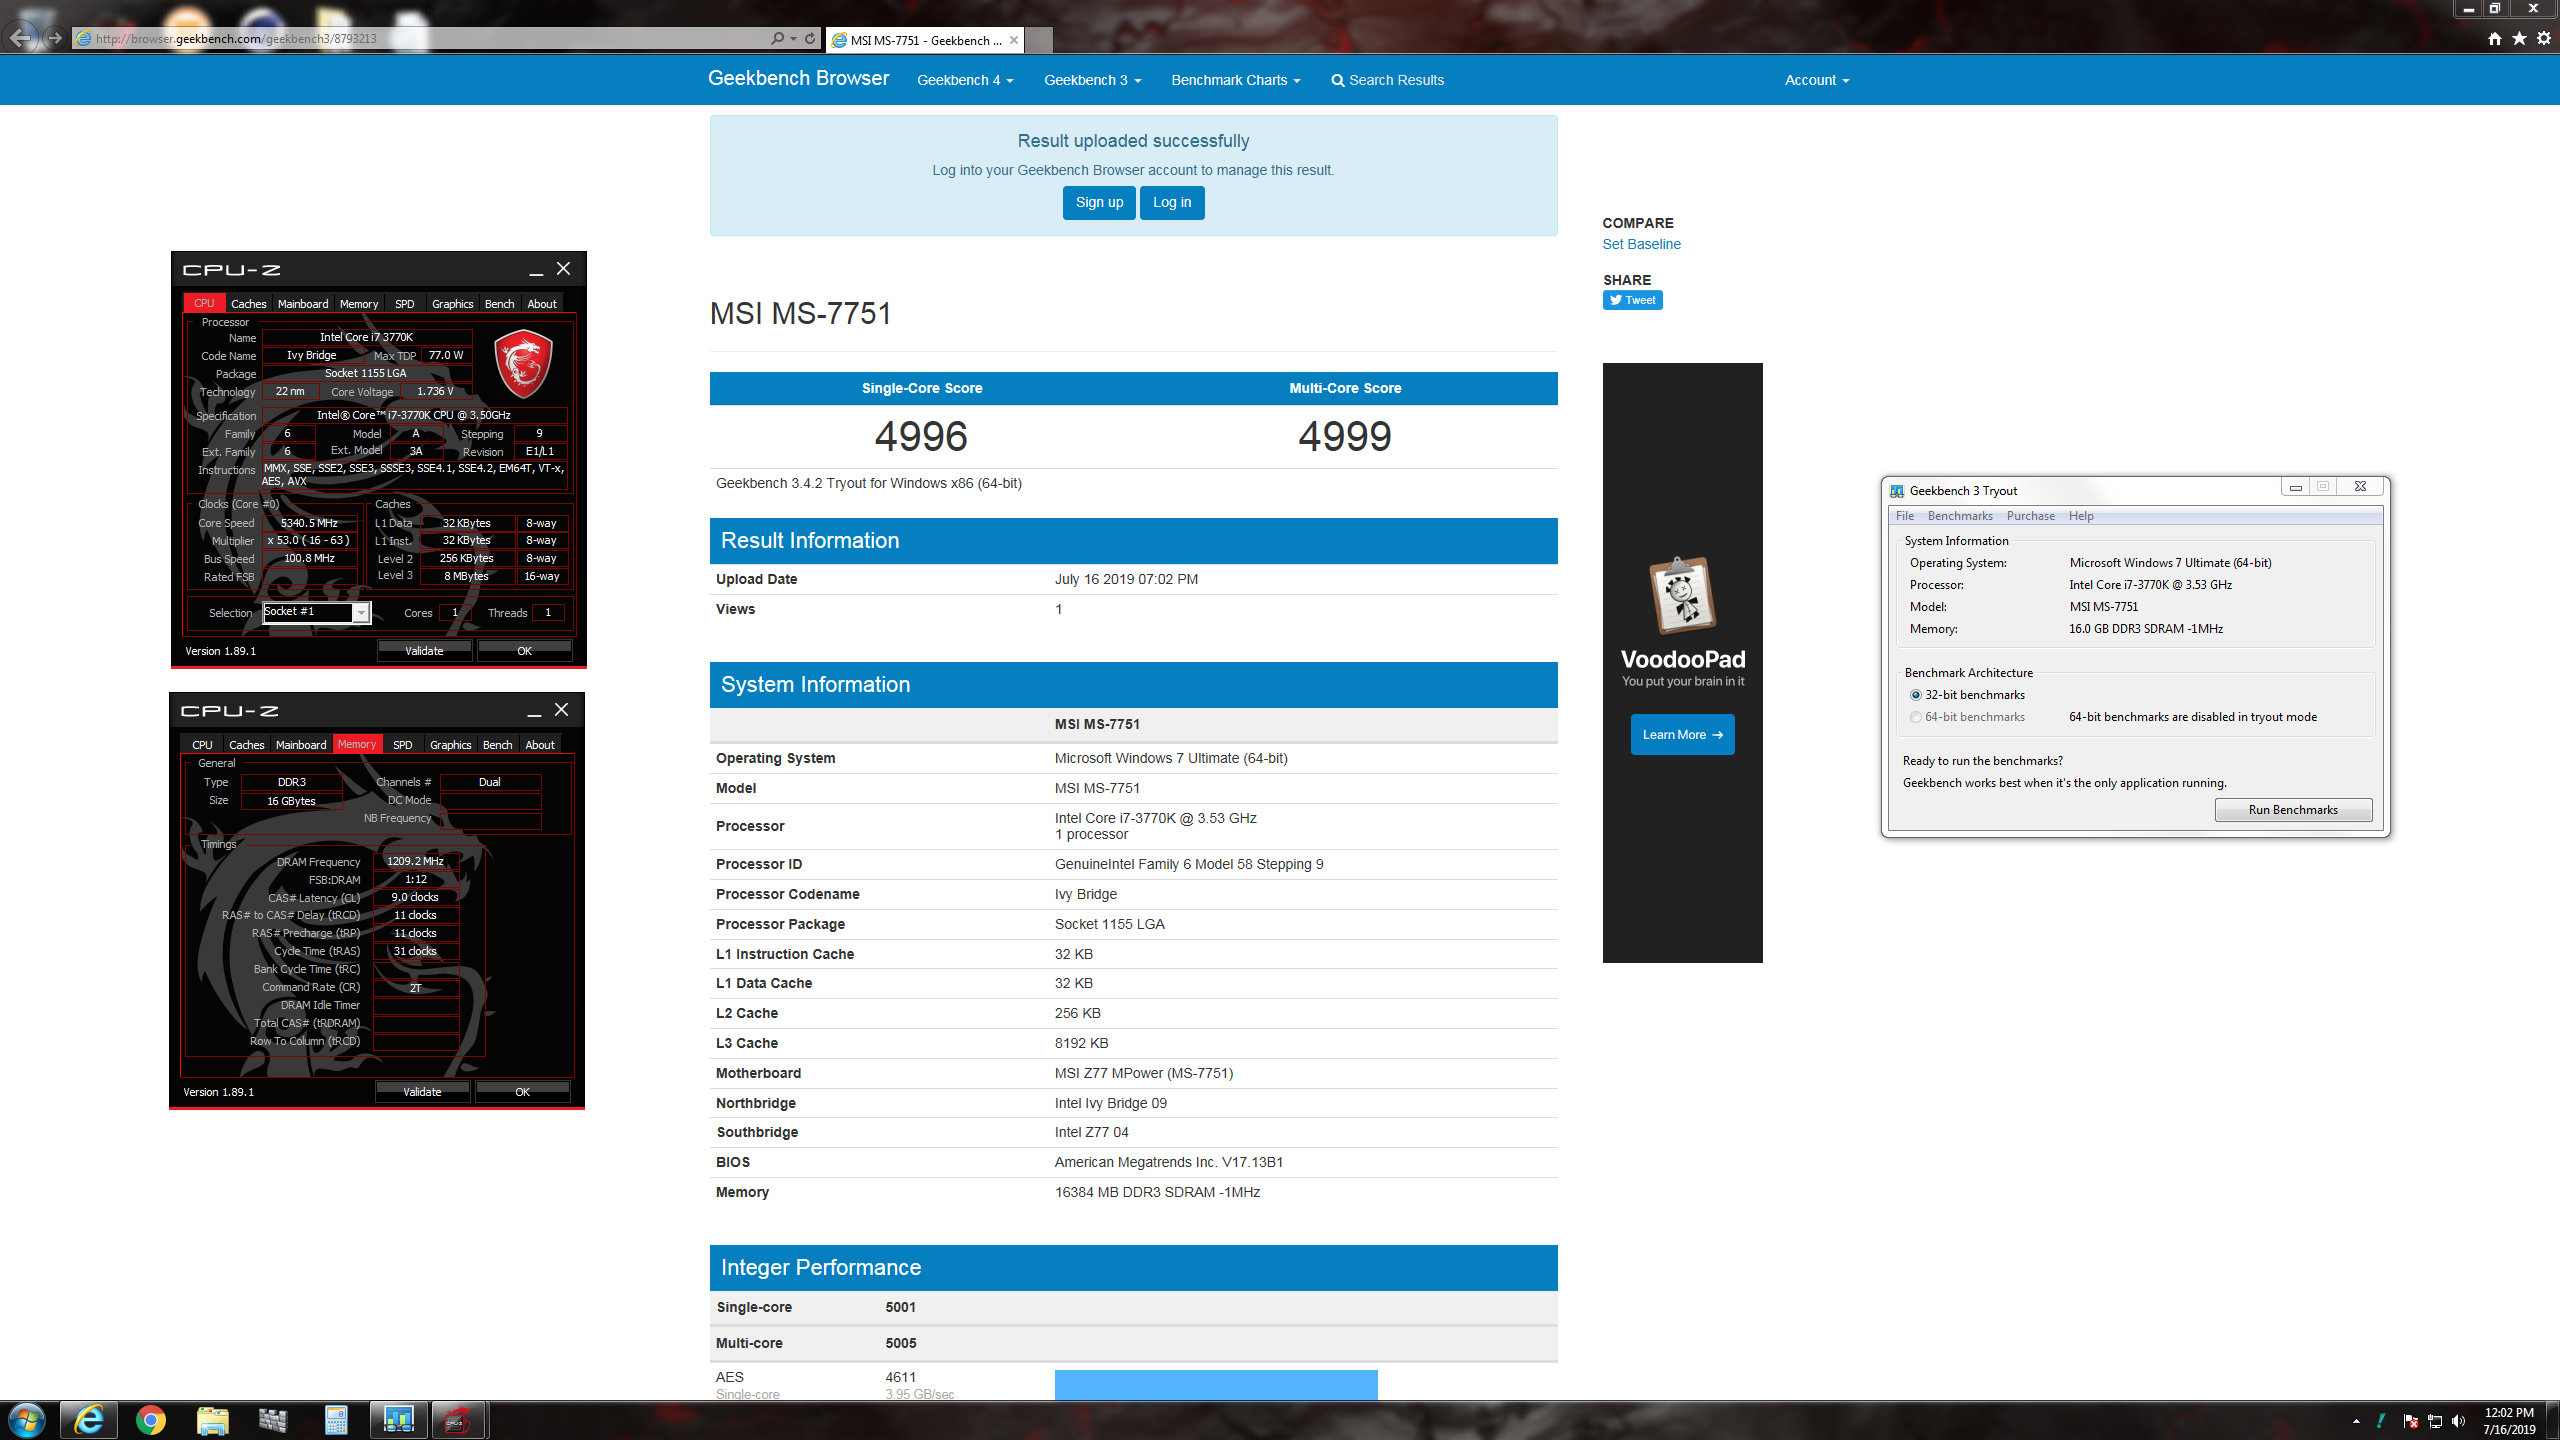Open Purchase menu in Geekbench 3 Tryout
The image size is (2560, 1440).
[x=2030, y=516]
